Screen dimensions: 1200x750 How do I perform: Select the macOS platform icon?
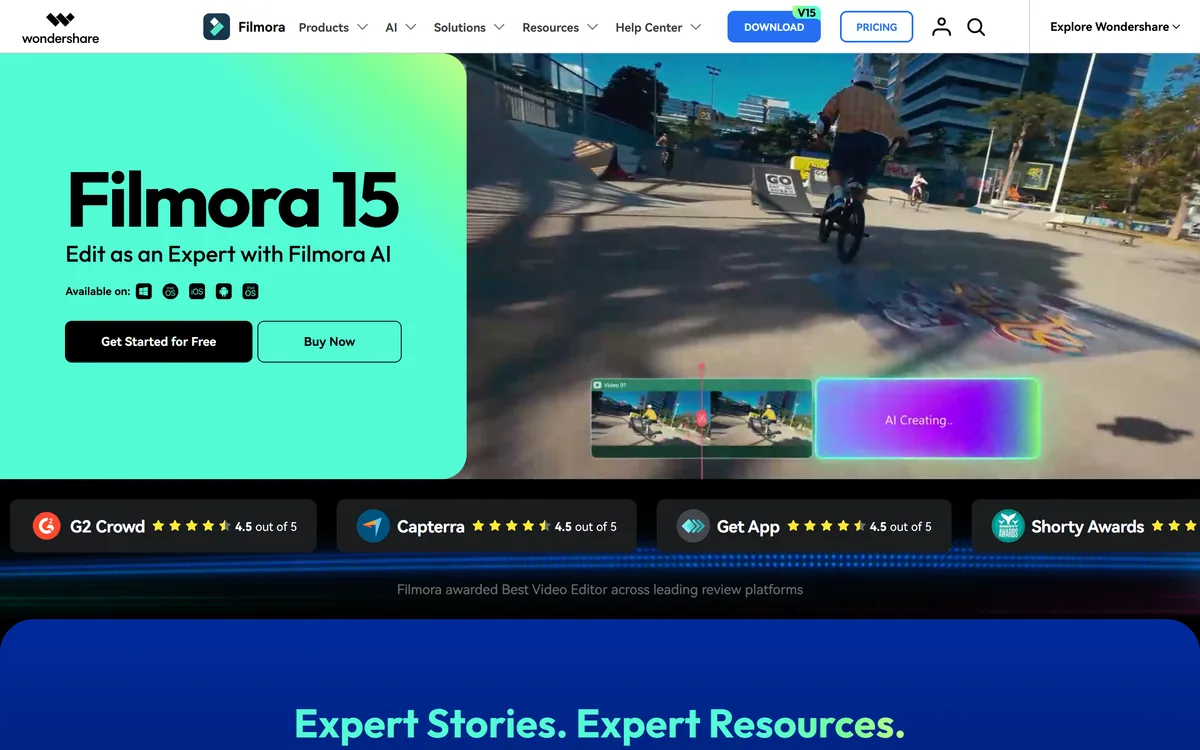171,291
